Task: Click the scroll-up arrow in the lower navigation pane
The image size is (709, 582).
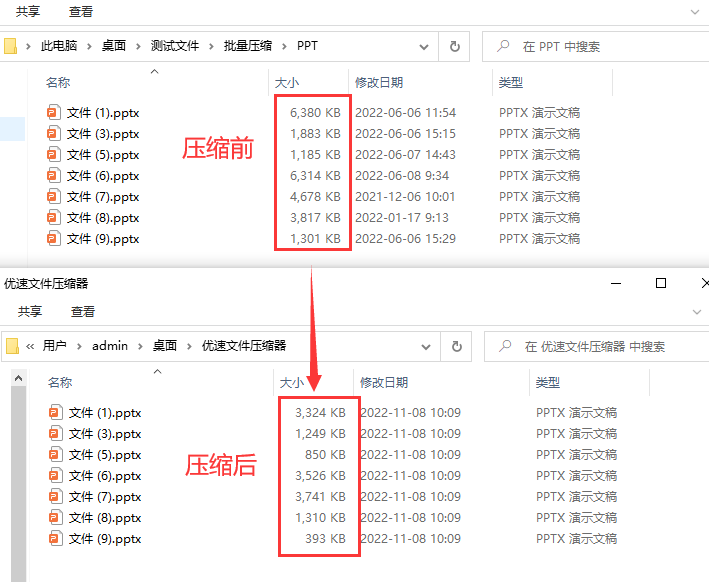Action: 19,378
